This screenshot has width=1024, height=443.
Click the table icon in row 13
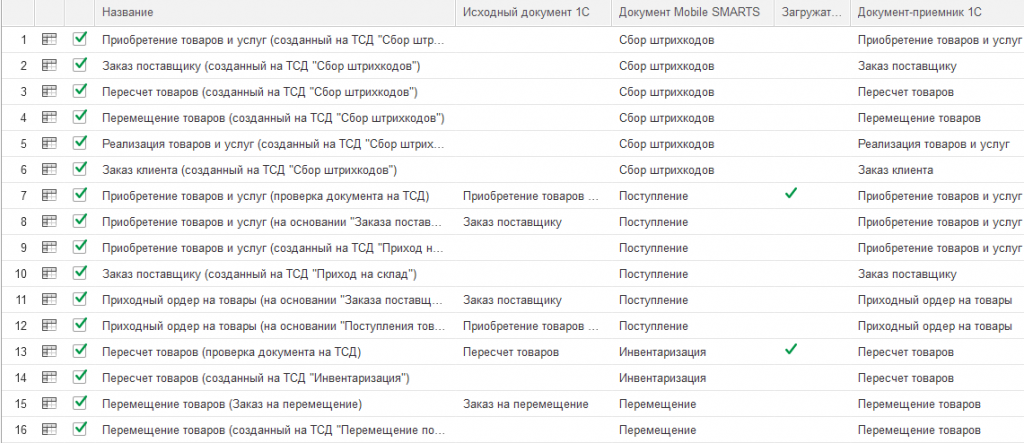pyautogui.click(x=49, y=352)
